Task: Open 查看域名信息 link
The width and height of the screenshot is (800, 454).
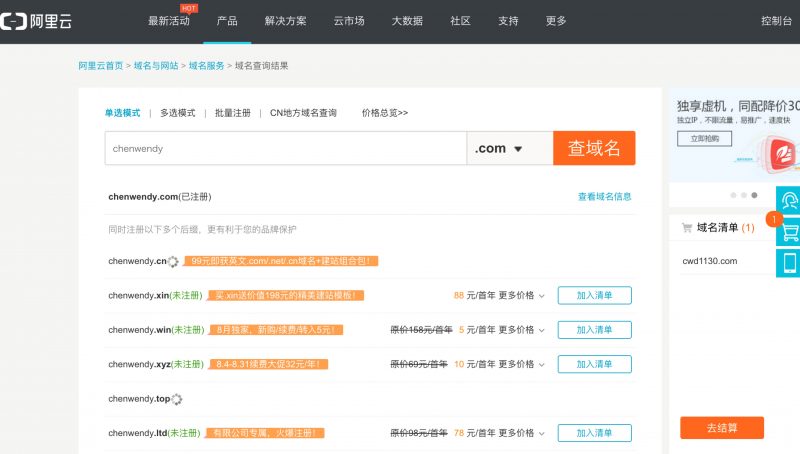Action: click(x=605, y=196)
